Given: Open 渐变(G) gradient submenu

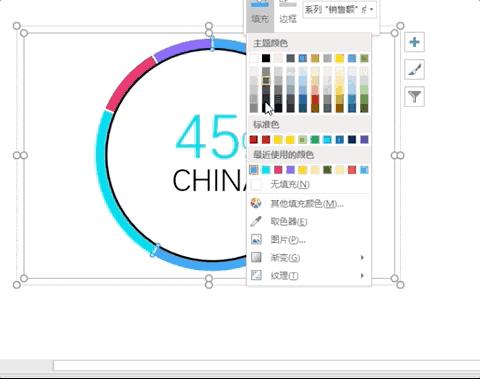Looking at the screenshot, I should click(309, 257).
